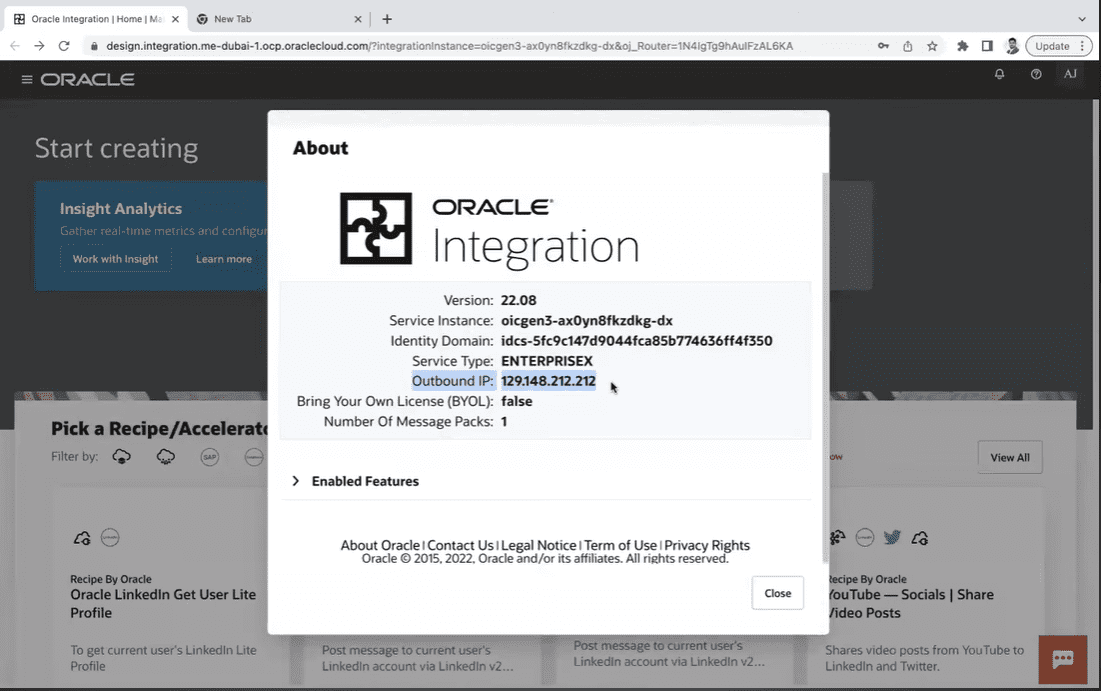Click the password key icon in address bar

click(x=883, y=46)
